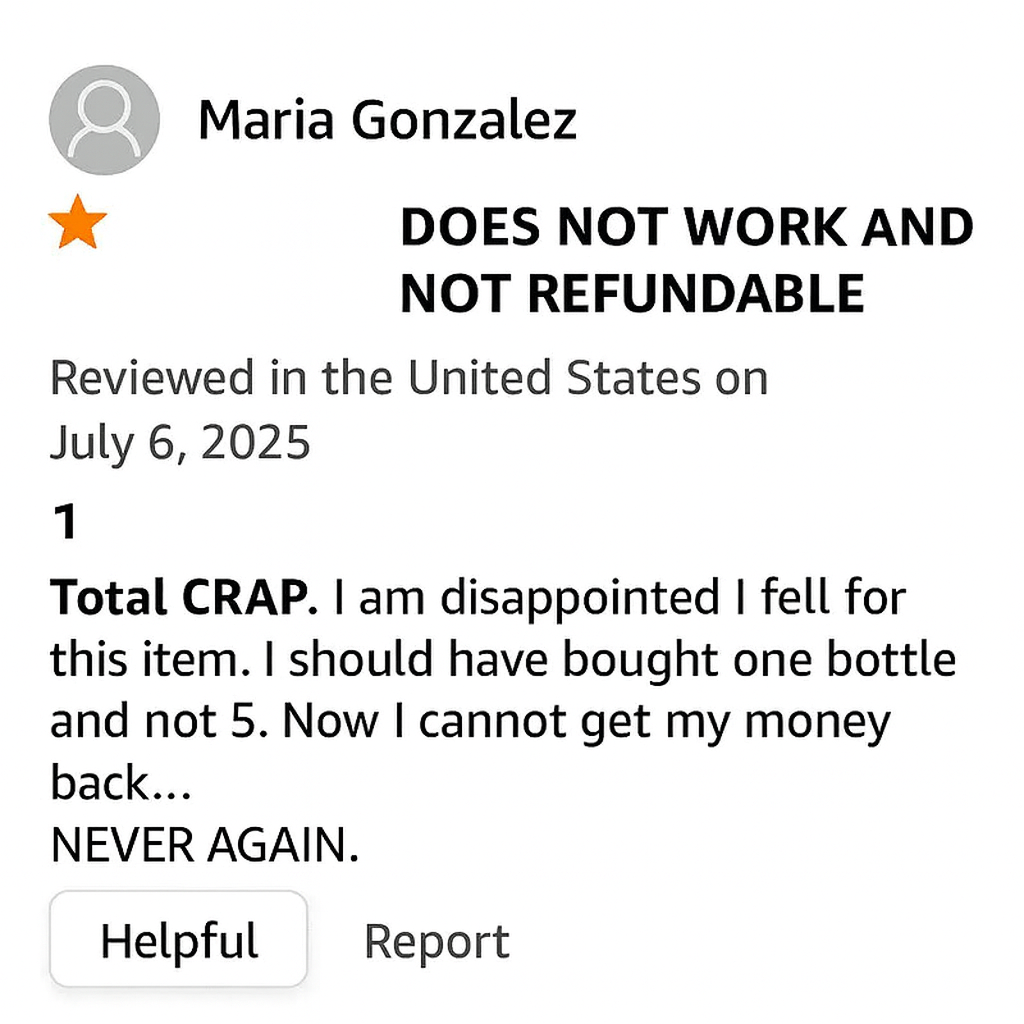This screenshot has width=1024, height=1024.
Task: Open the "DOES NOT WORK AND" headline line
Action: tap(686, 228)
